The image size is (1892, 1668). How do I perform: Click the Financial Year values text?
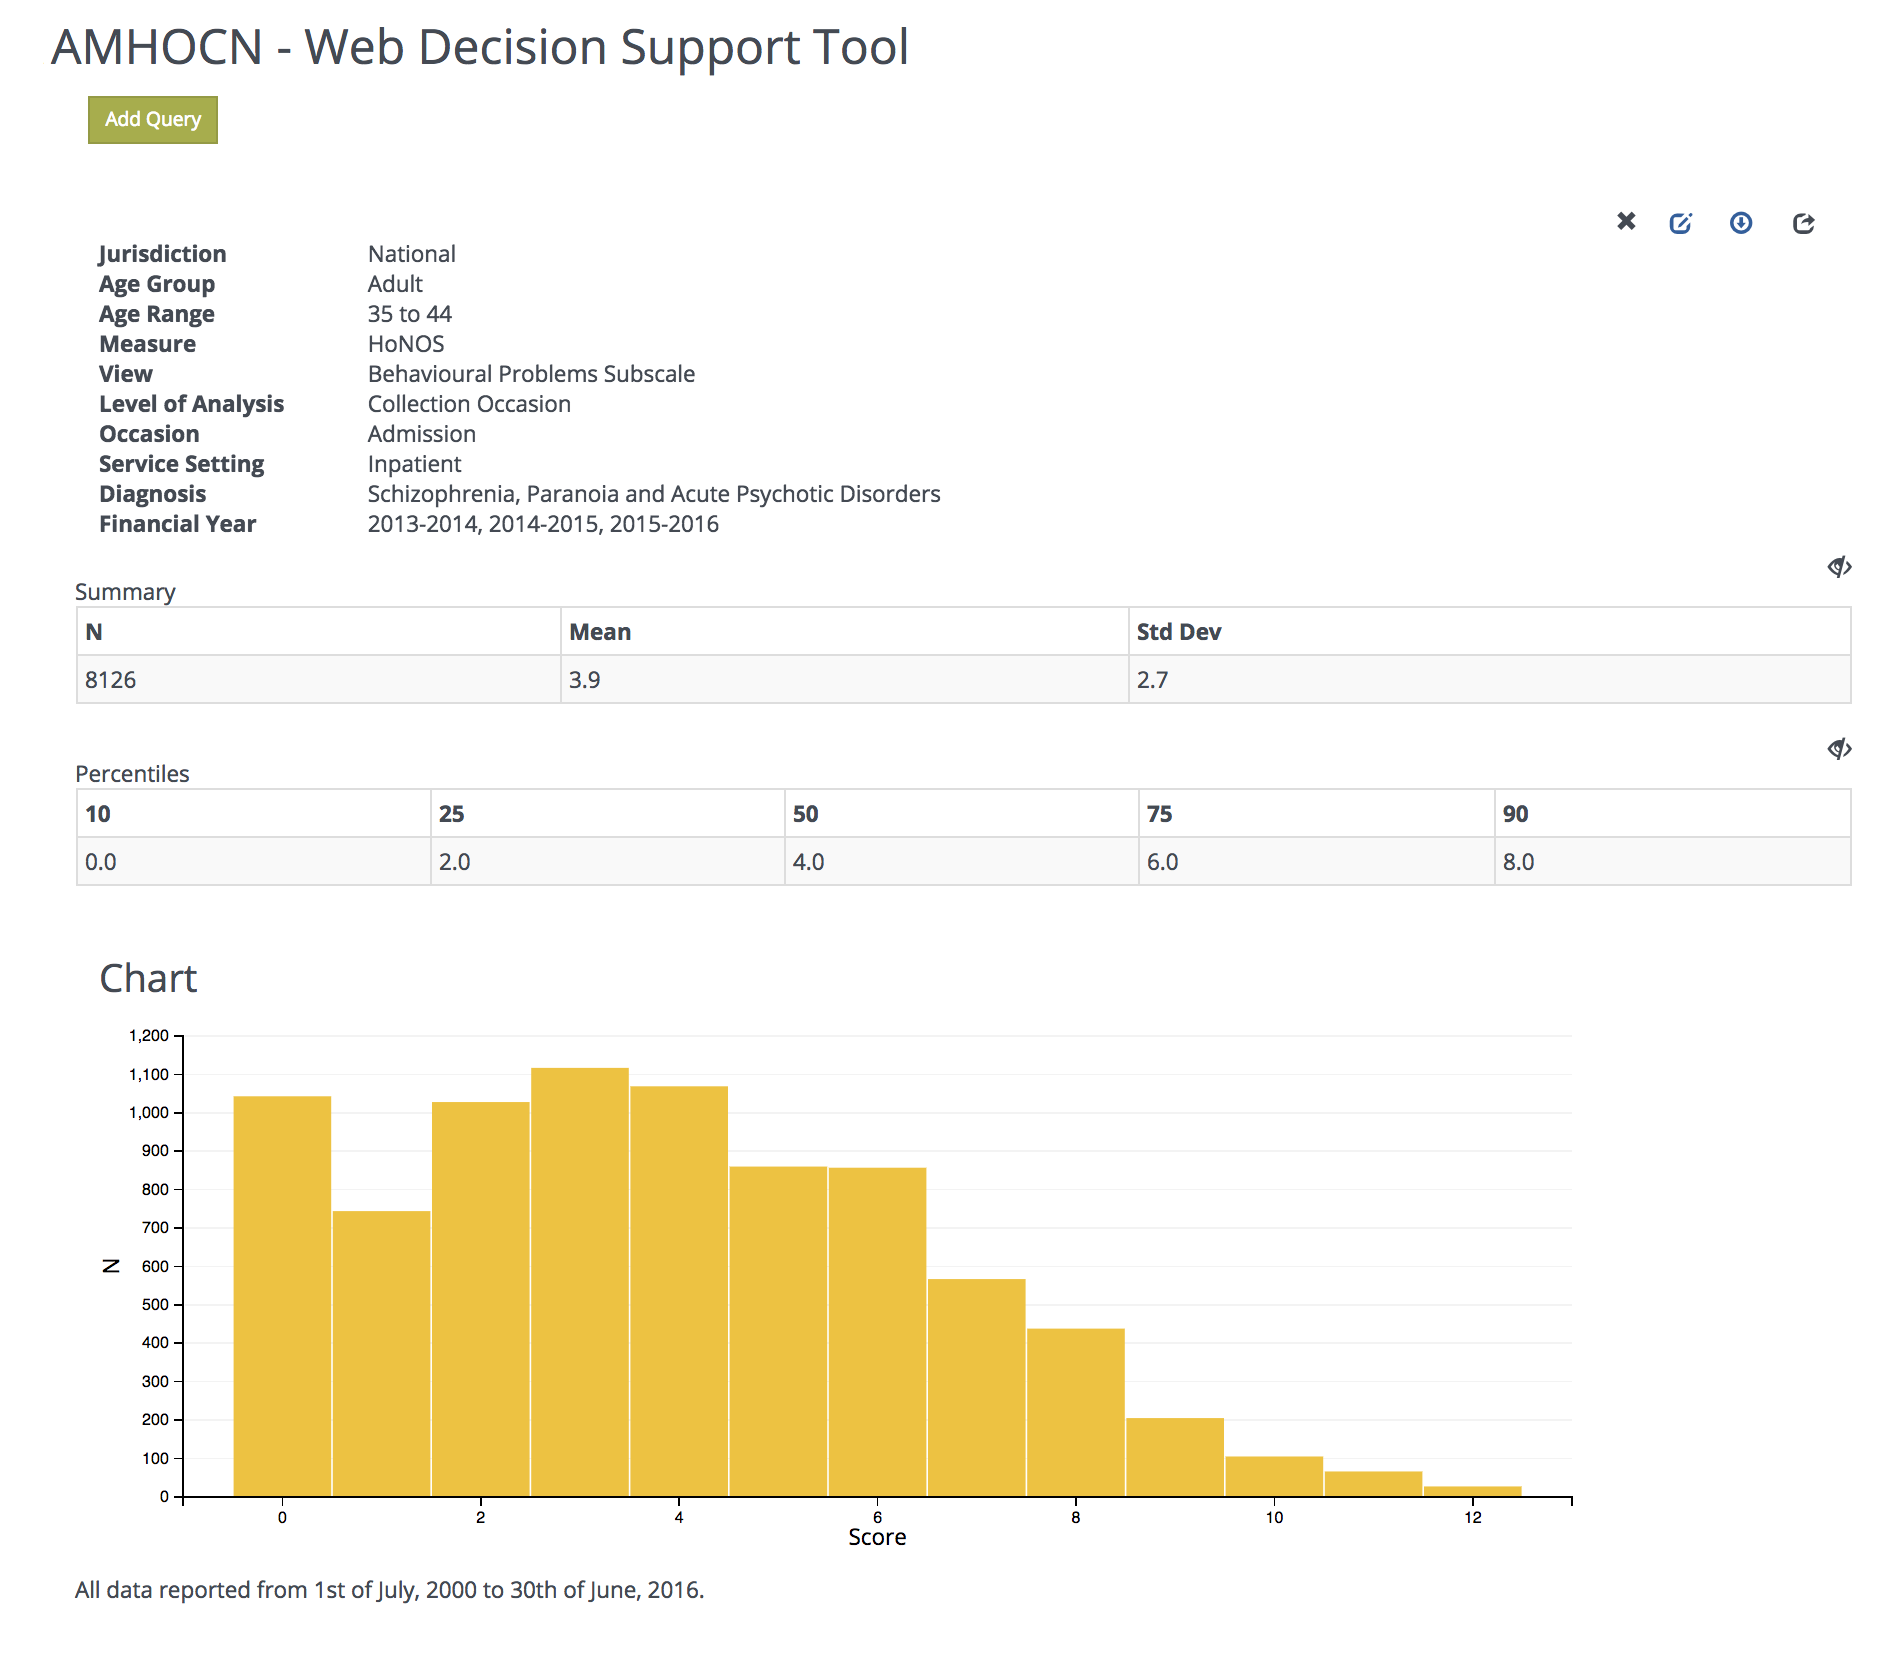pyautogui.click(x=542, y=523)
